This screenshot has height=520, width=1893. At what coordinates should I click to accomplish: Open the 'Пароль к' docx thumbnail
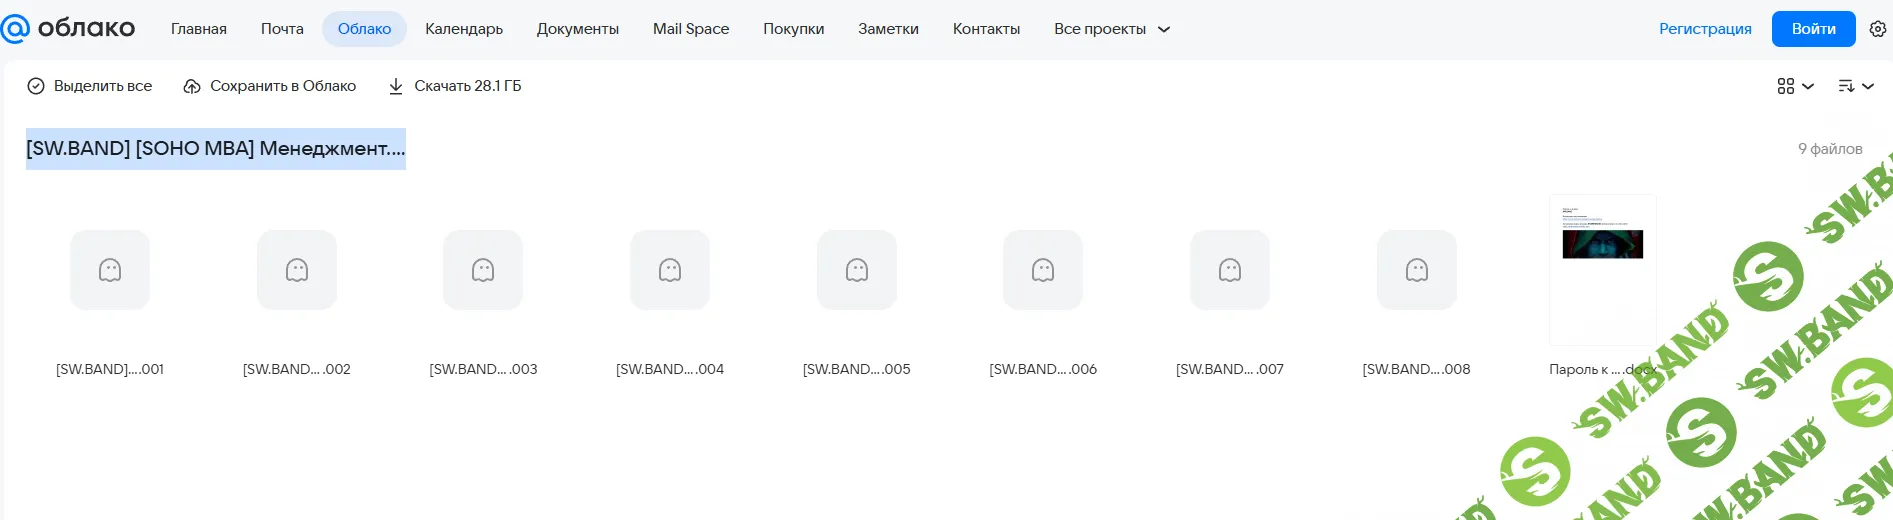[x=1602, y=270]
